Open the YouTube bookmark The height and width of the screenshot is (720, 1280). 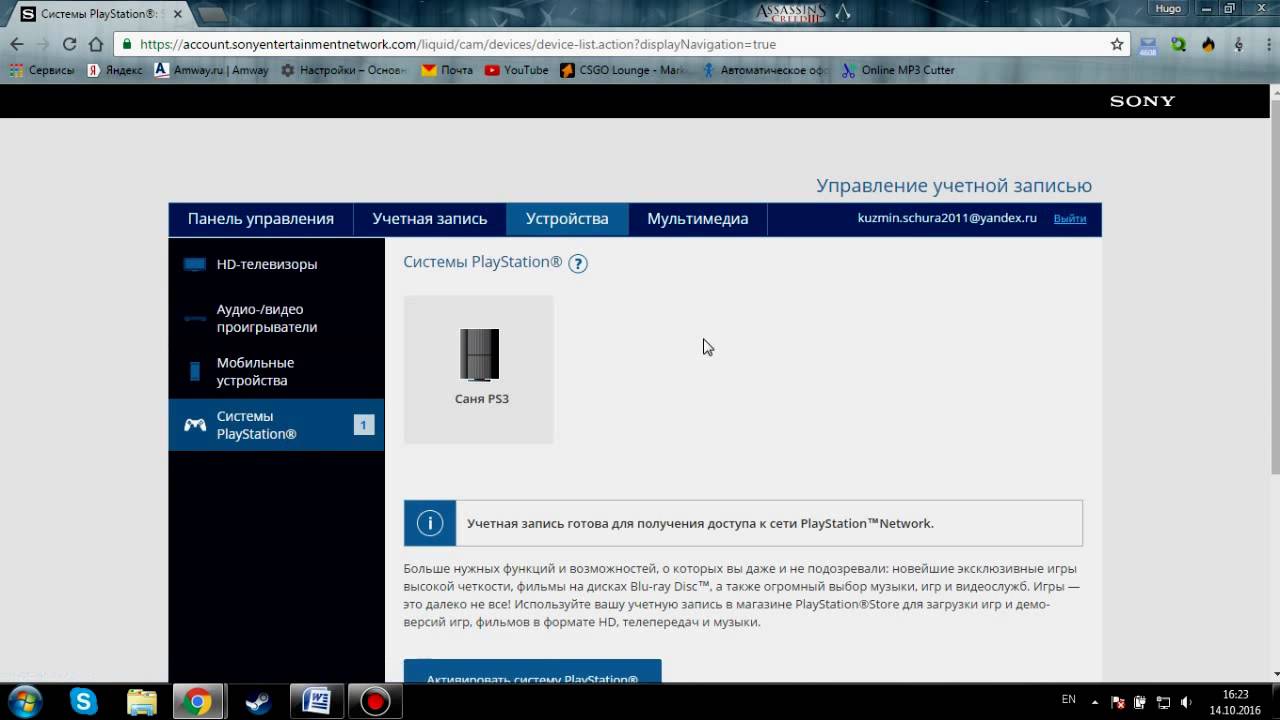[516, 70]
